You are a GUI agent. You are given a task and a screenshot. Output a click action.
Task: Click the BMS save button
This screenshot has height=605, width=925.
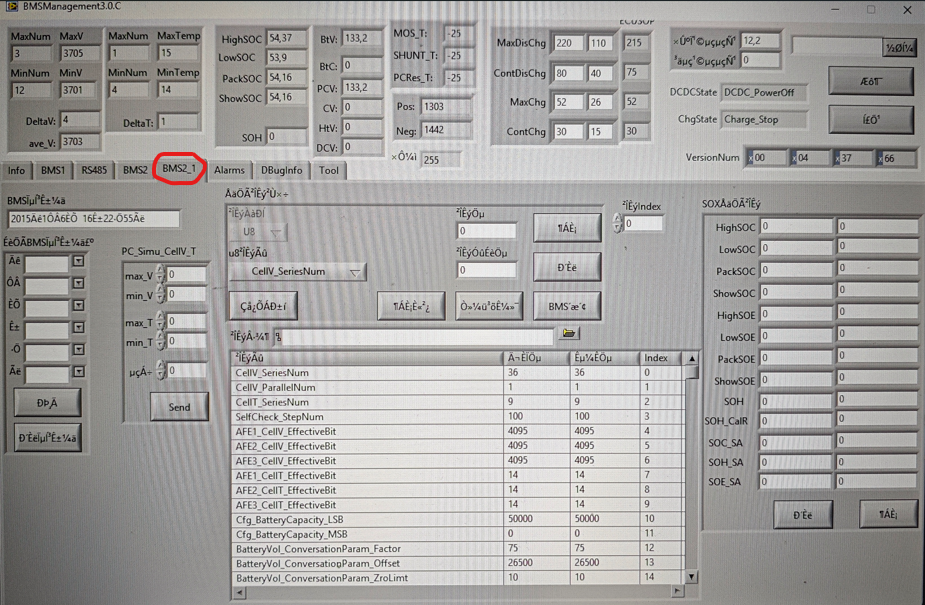(x=567, y=306)
